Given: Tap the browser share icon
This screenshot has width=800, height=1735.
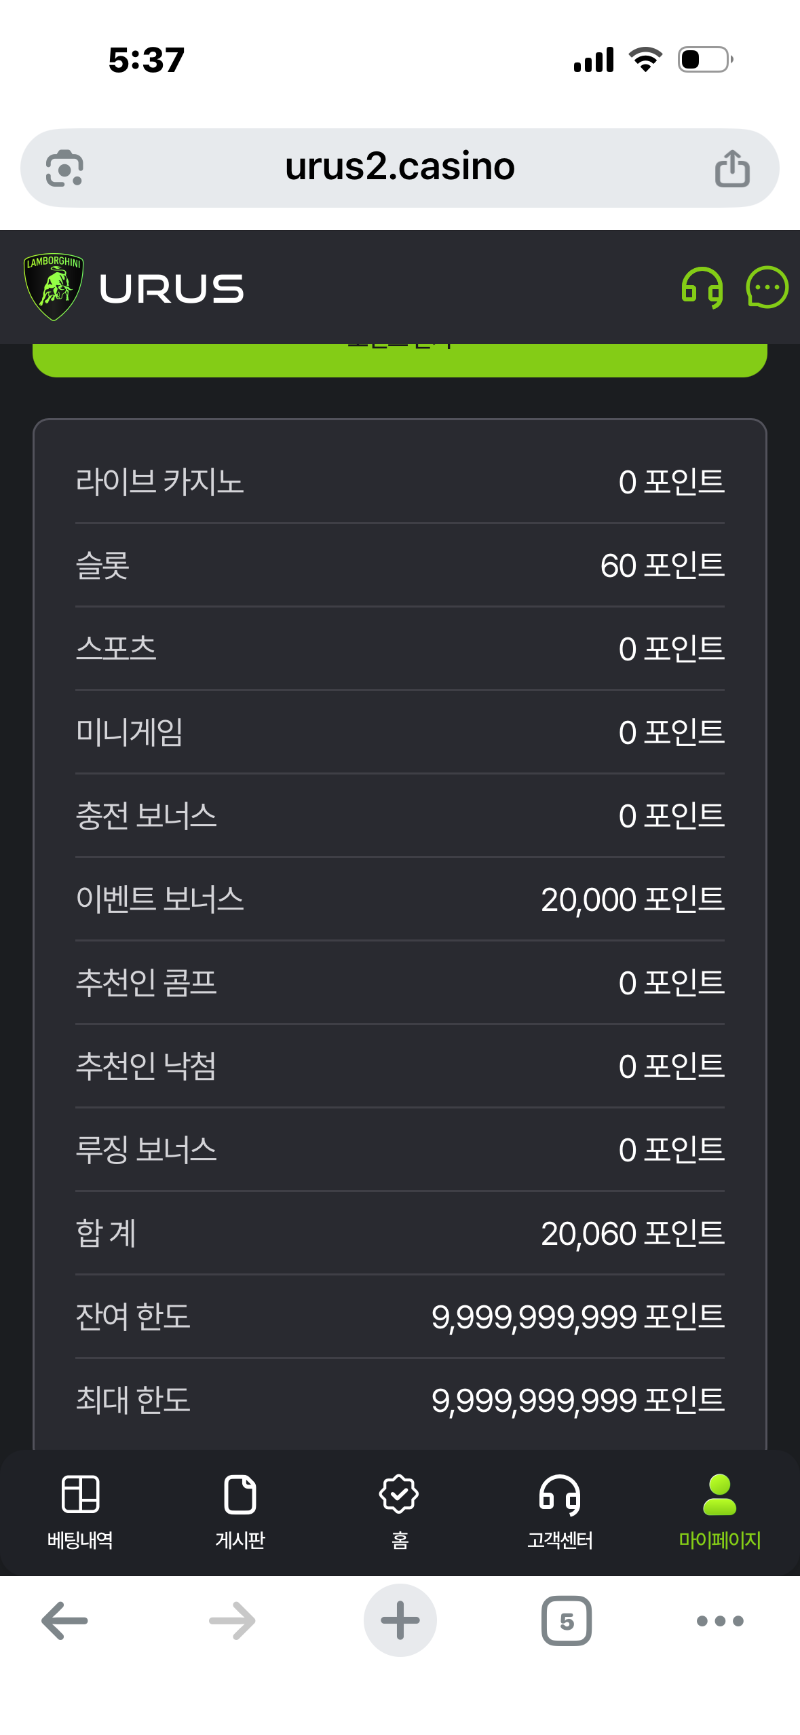Looking at the screenshot, I should [x=732, y=168].
